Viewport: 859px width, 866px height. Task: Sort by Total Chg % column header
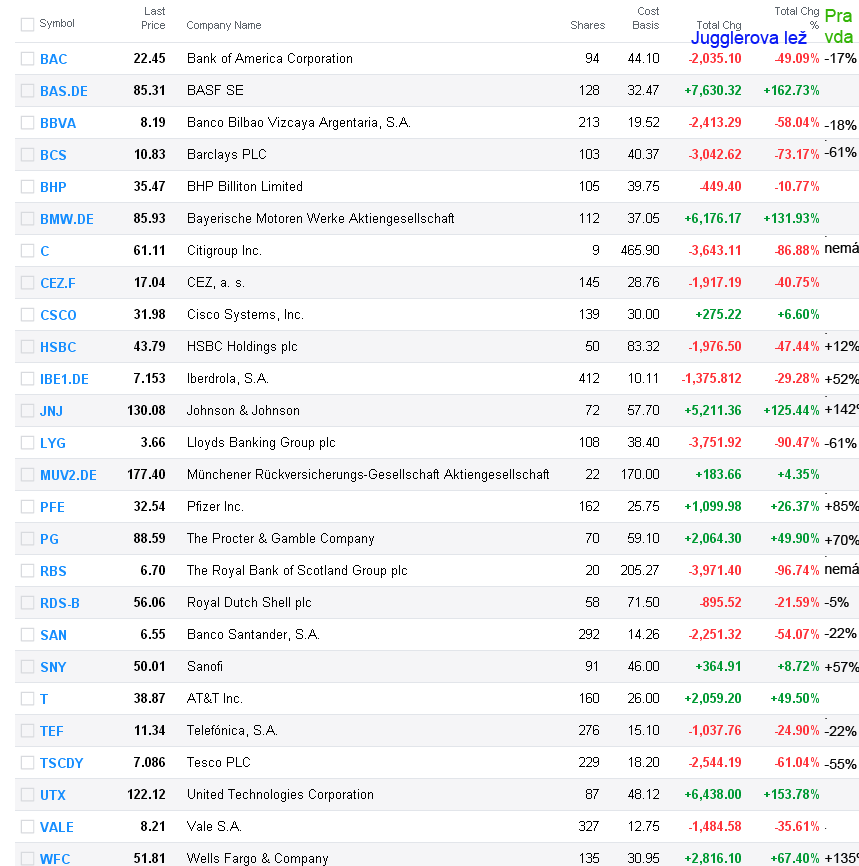point(797,18)
